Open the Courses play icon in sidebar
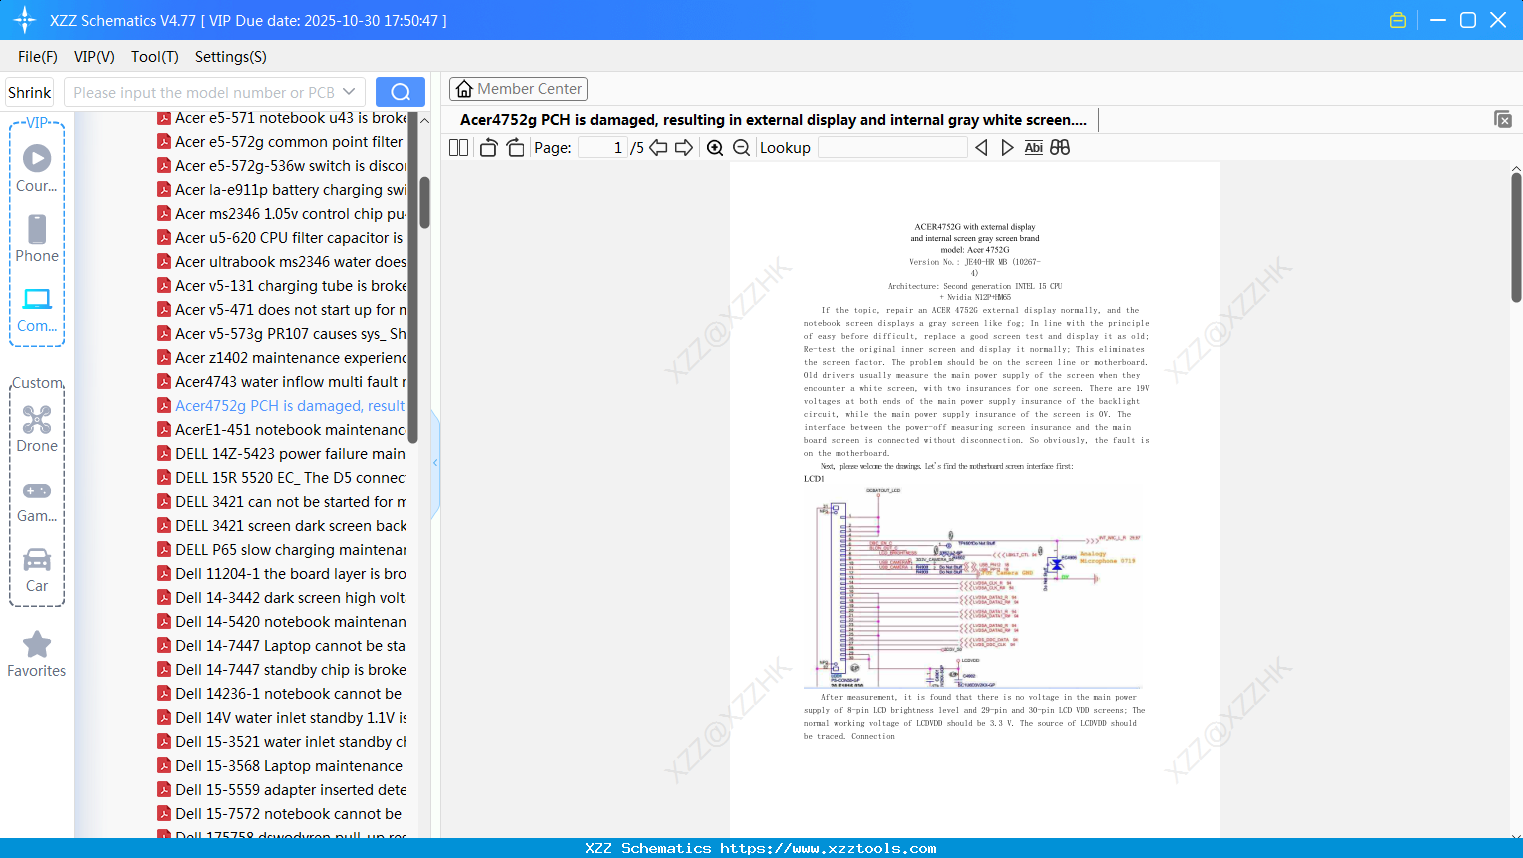This screenshot has height=858, width=1523. pos(37,158)
